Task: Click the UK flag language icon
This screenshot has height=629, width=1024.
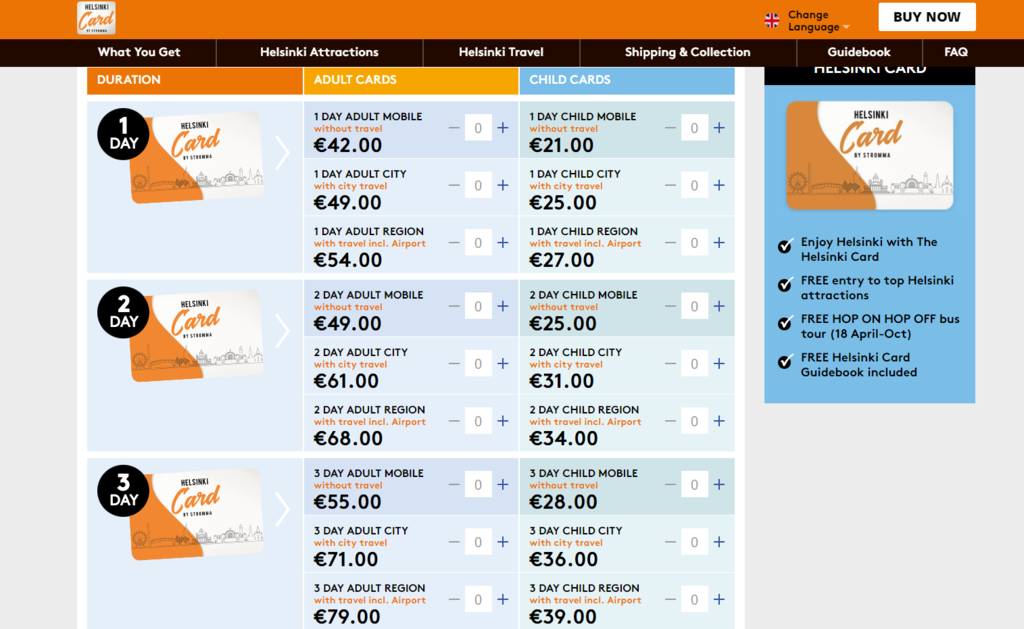Action: [771, 21]
